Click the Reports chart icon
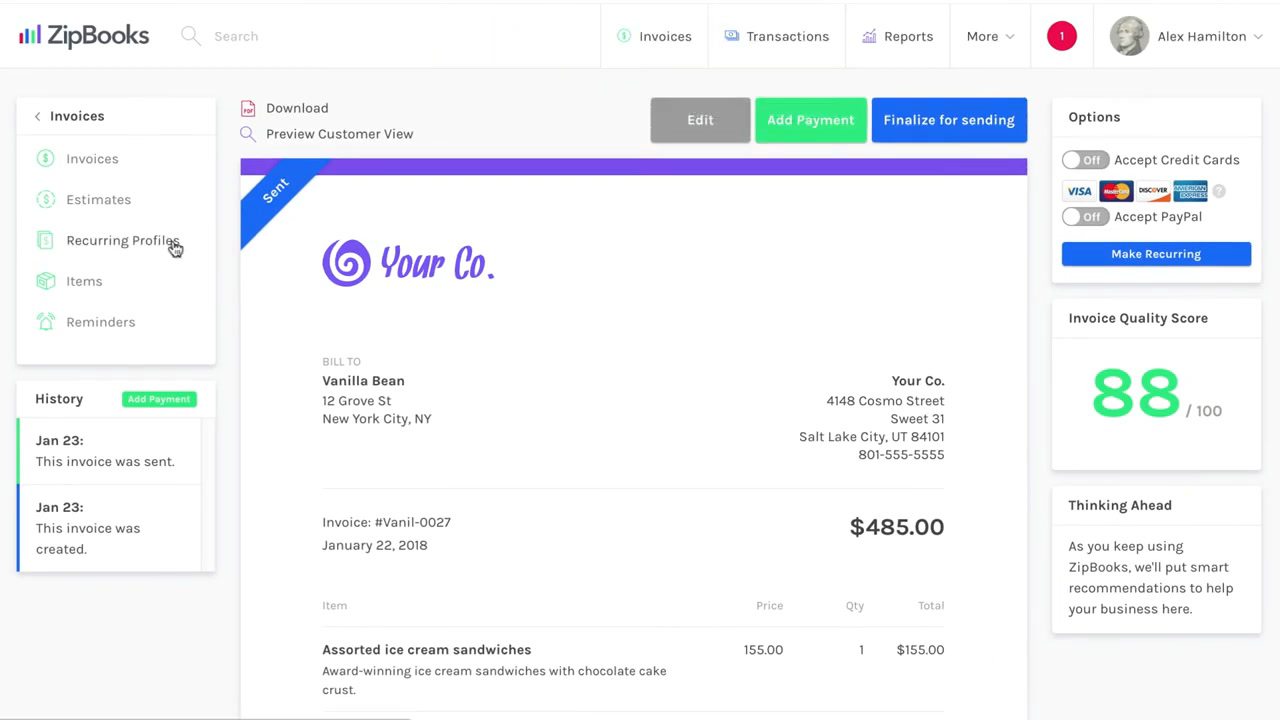 click(x=869, y=36)
